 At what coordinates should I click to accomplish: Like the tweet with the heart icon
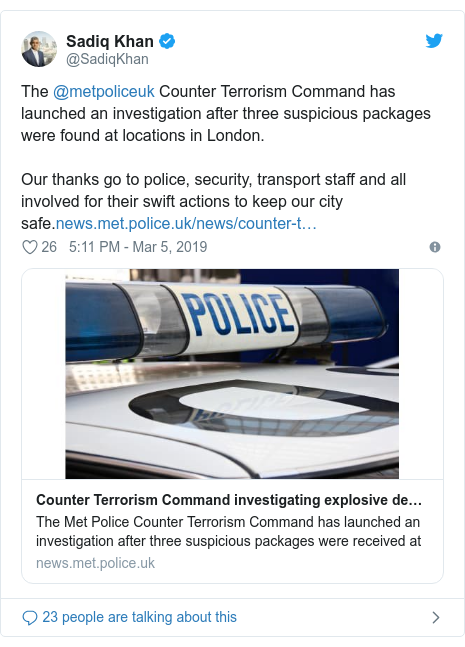point(30,247)
